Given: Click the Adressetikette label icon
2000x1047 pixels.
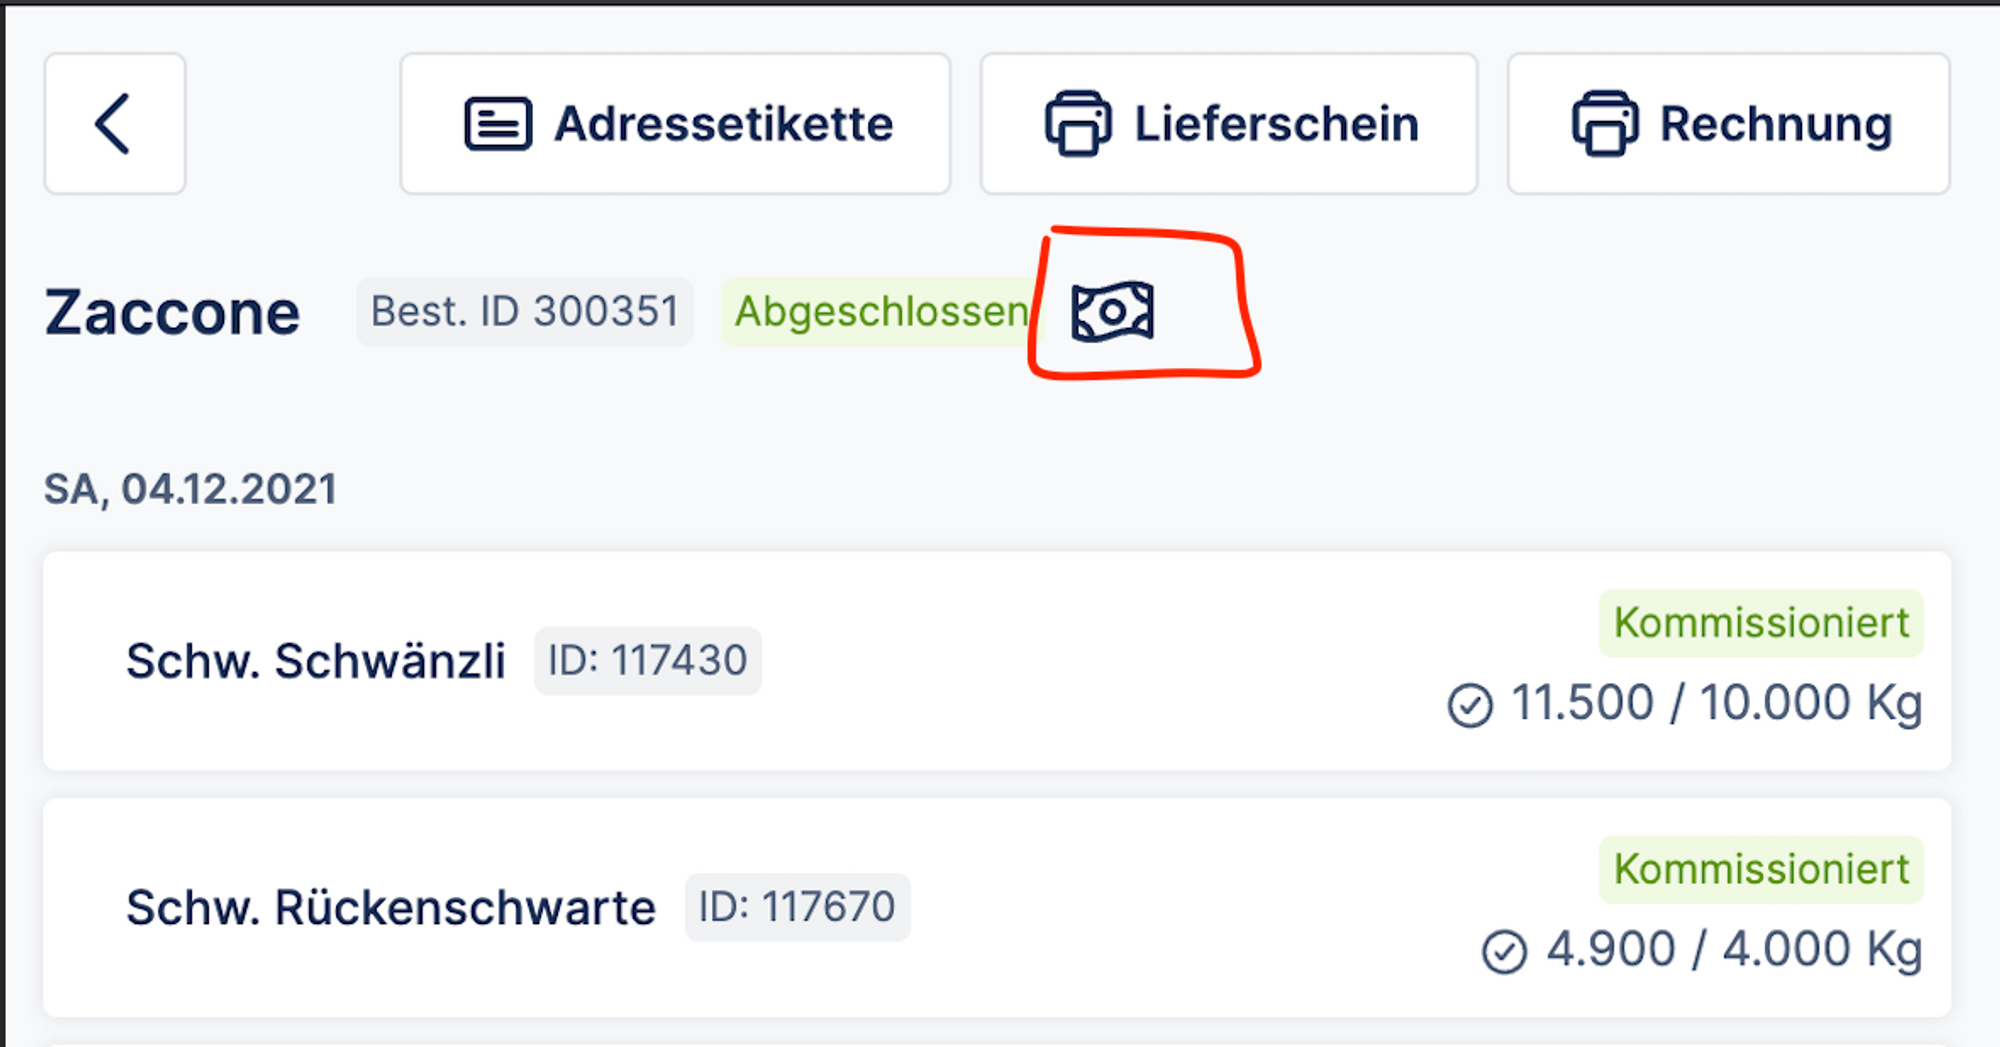Looking at the screenshot, I should 497,124.
